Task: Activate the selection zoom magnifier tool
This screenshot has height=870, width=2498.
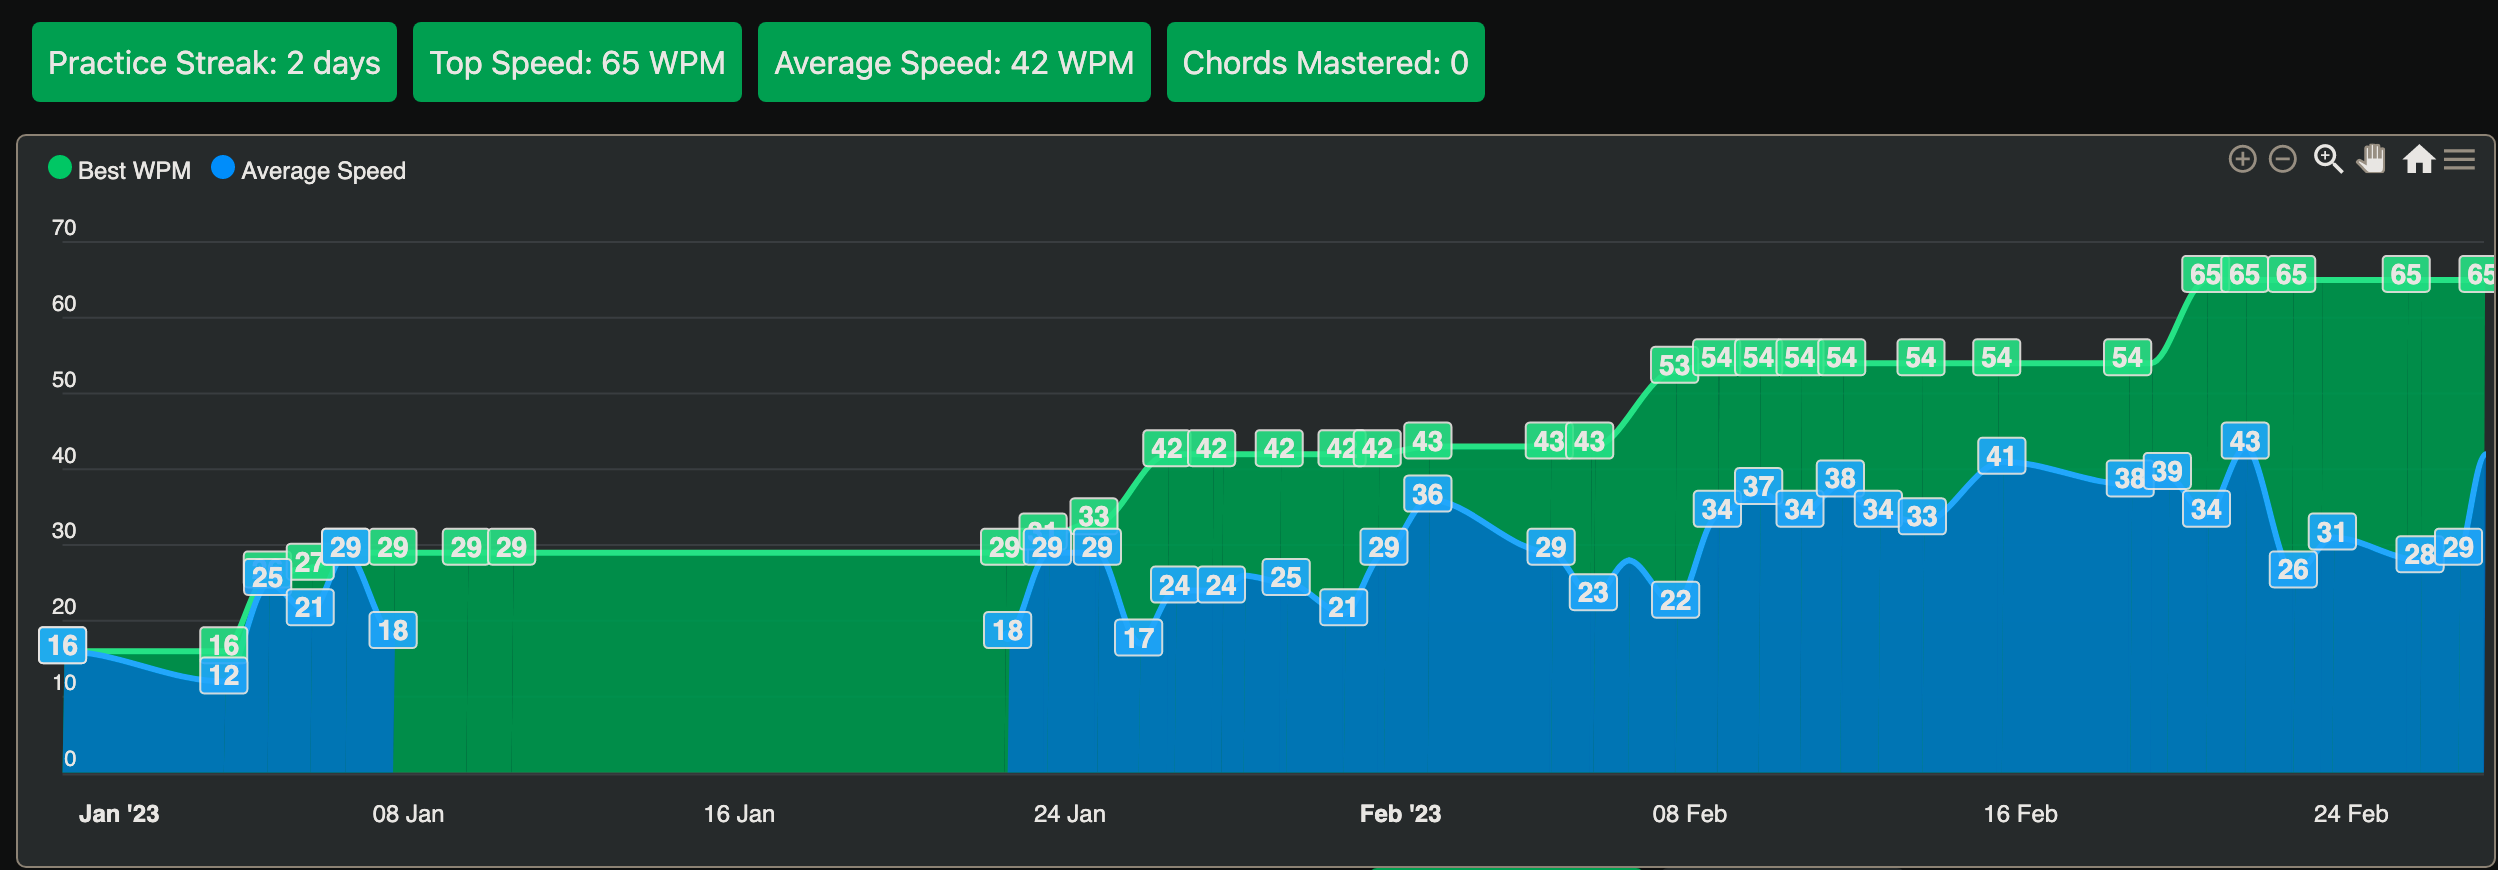Action: [x=2328, y=160]
